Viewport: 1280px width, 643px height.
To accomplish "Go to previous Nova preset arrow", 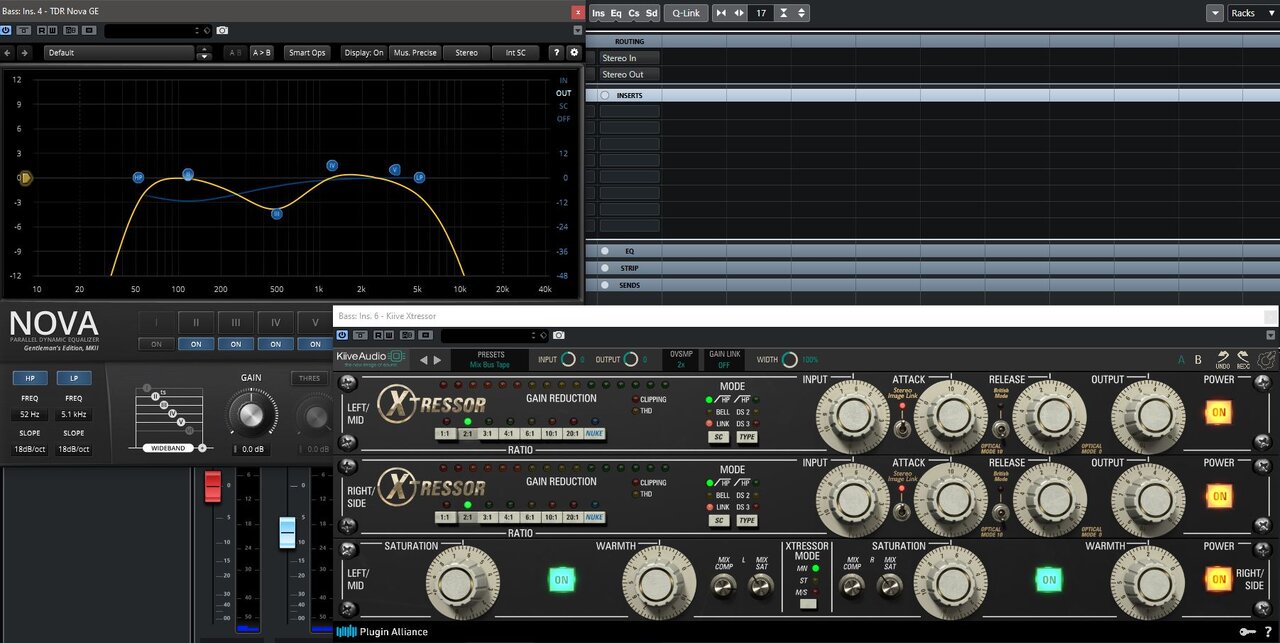I will 8,53.
